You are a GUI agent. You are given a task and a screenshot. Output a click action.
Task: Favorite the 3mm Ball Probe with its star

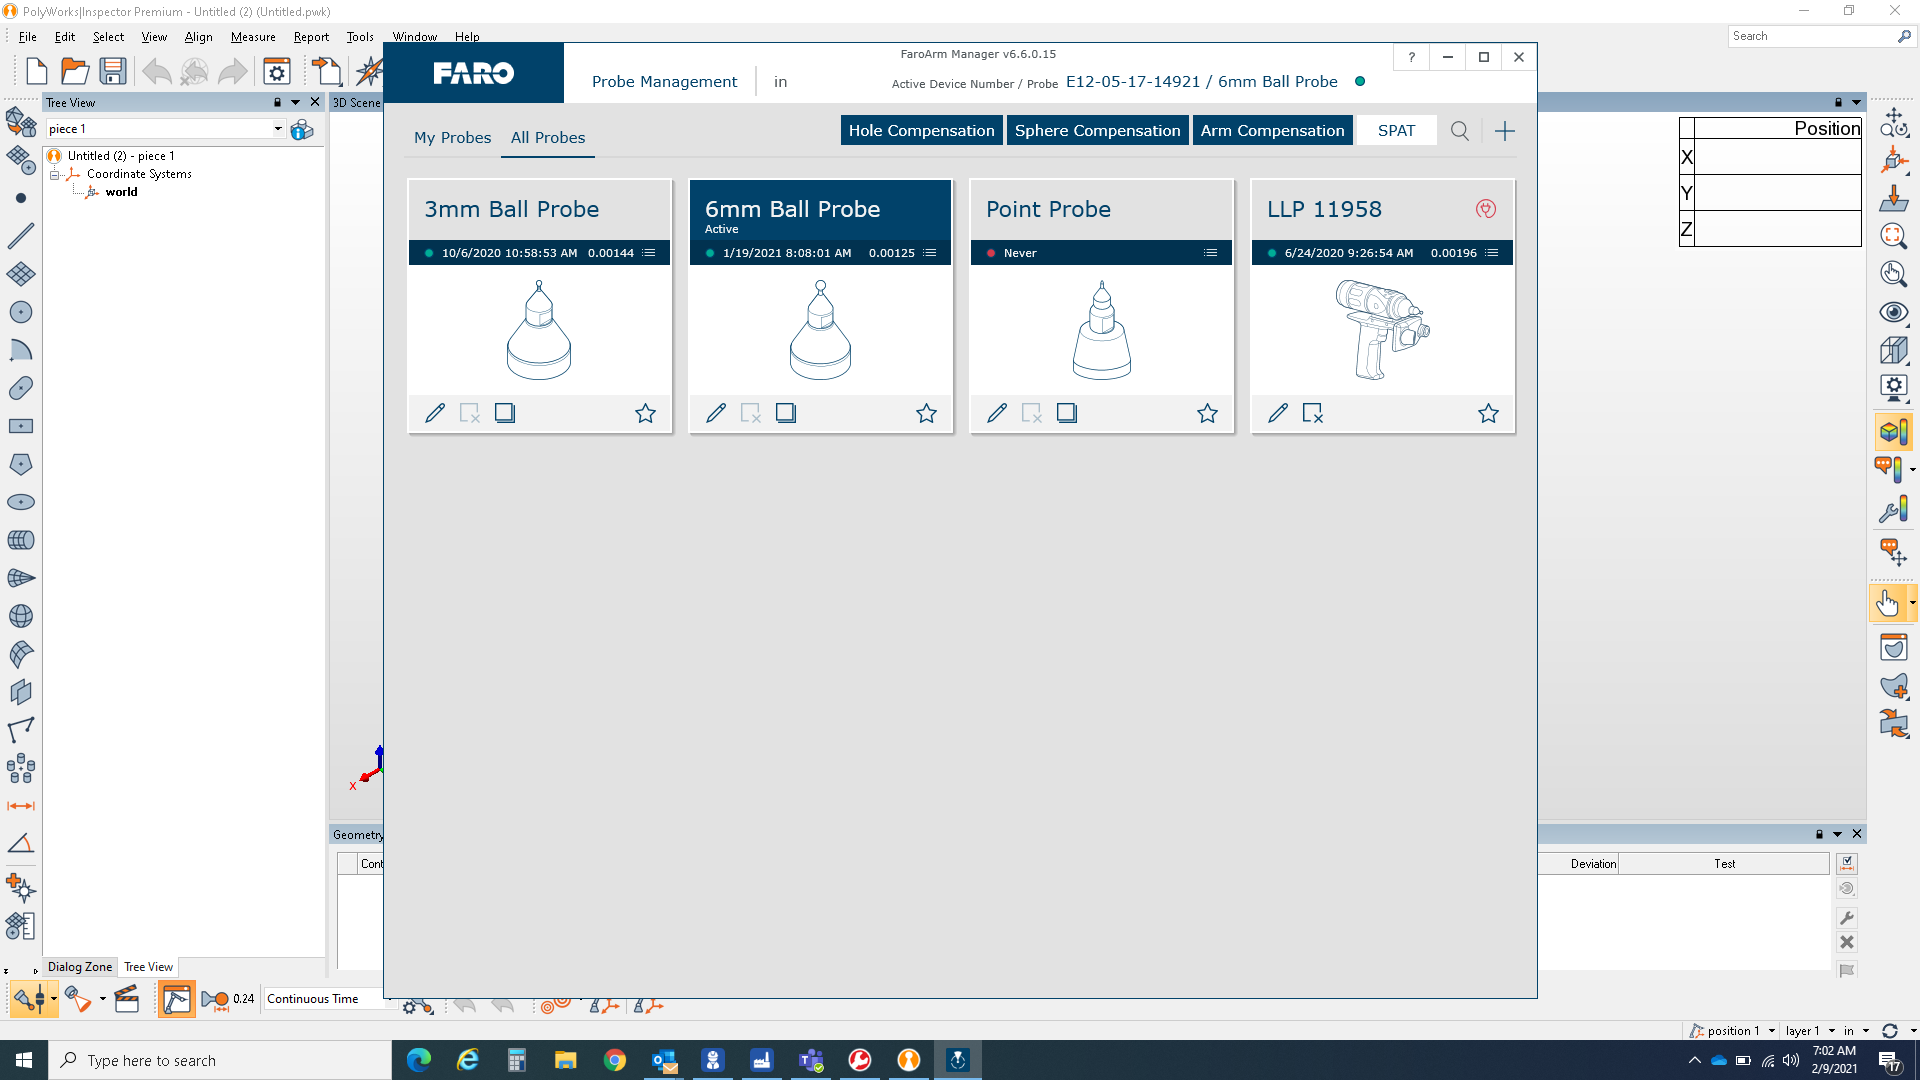click(646, 413)
